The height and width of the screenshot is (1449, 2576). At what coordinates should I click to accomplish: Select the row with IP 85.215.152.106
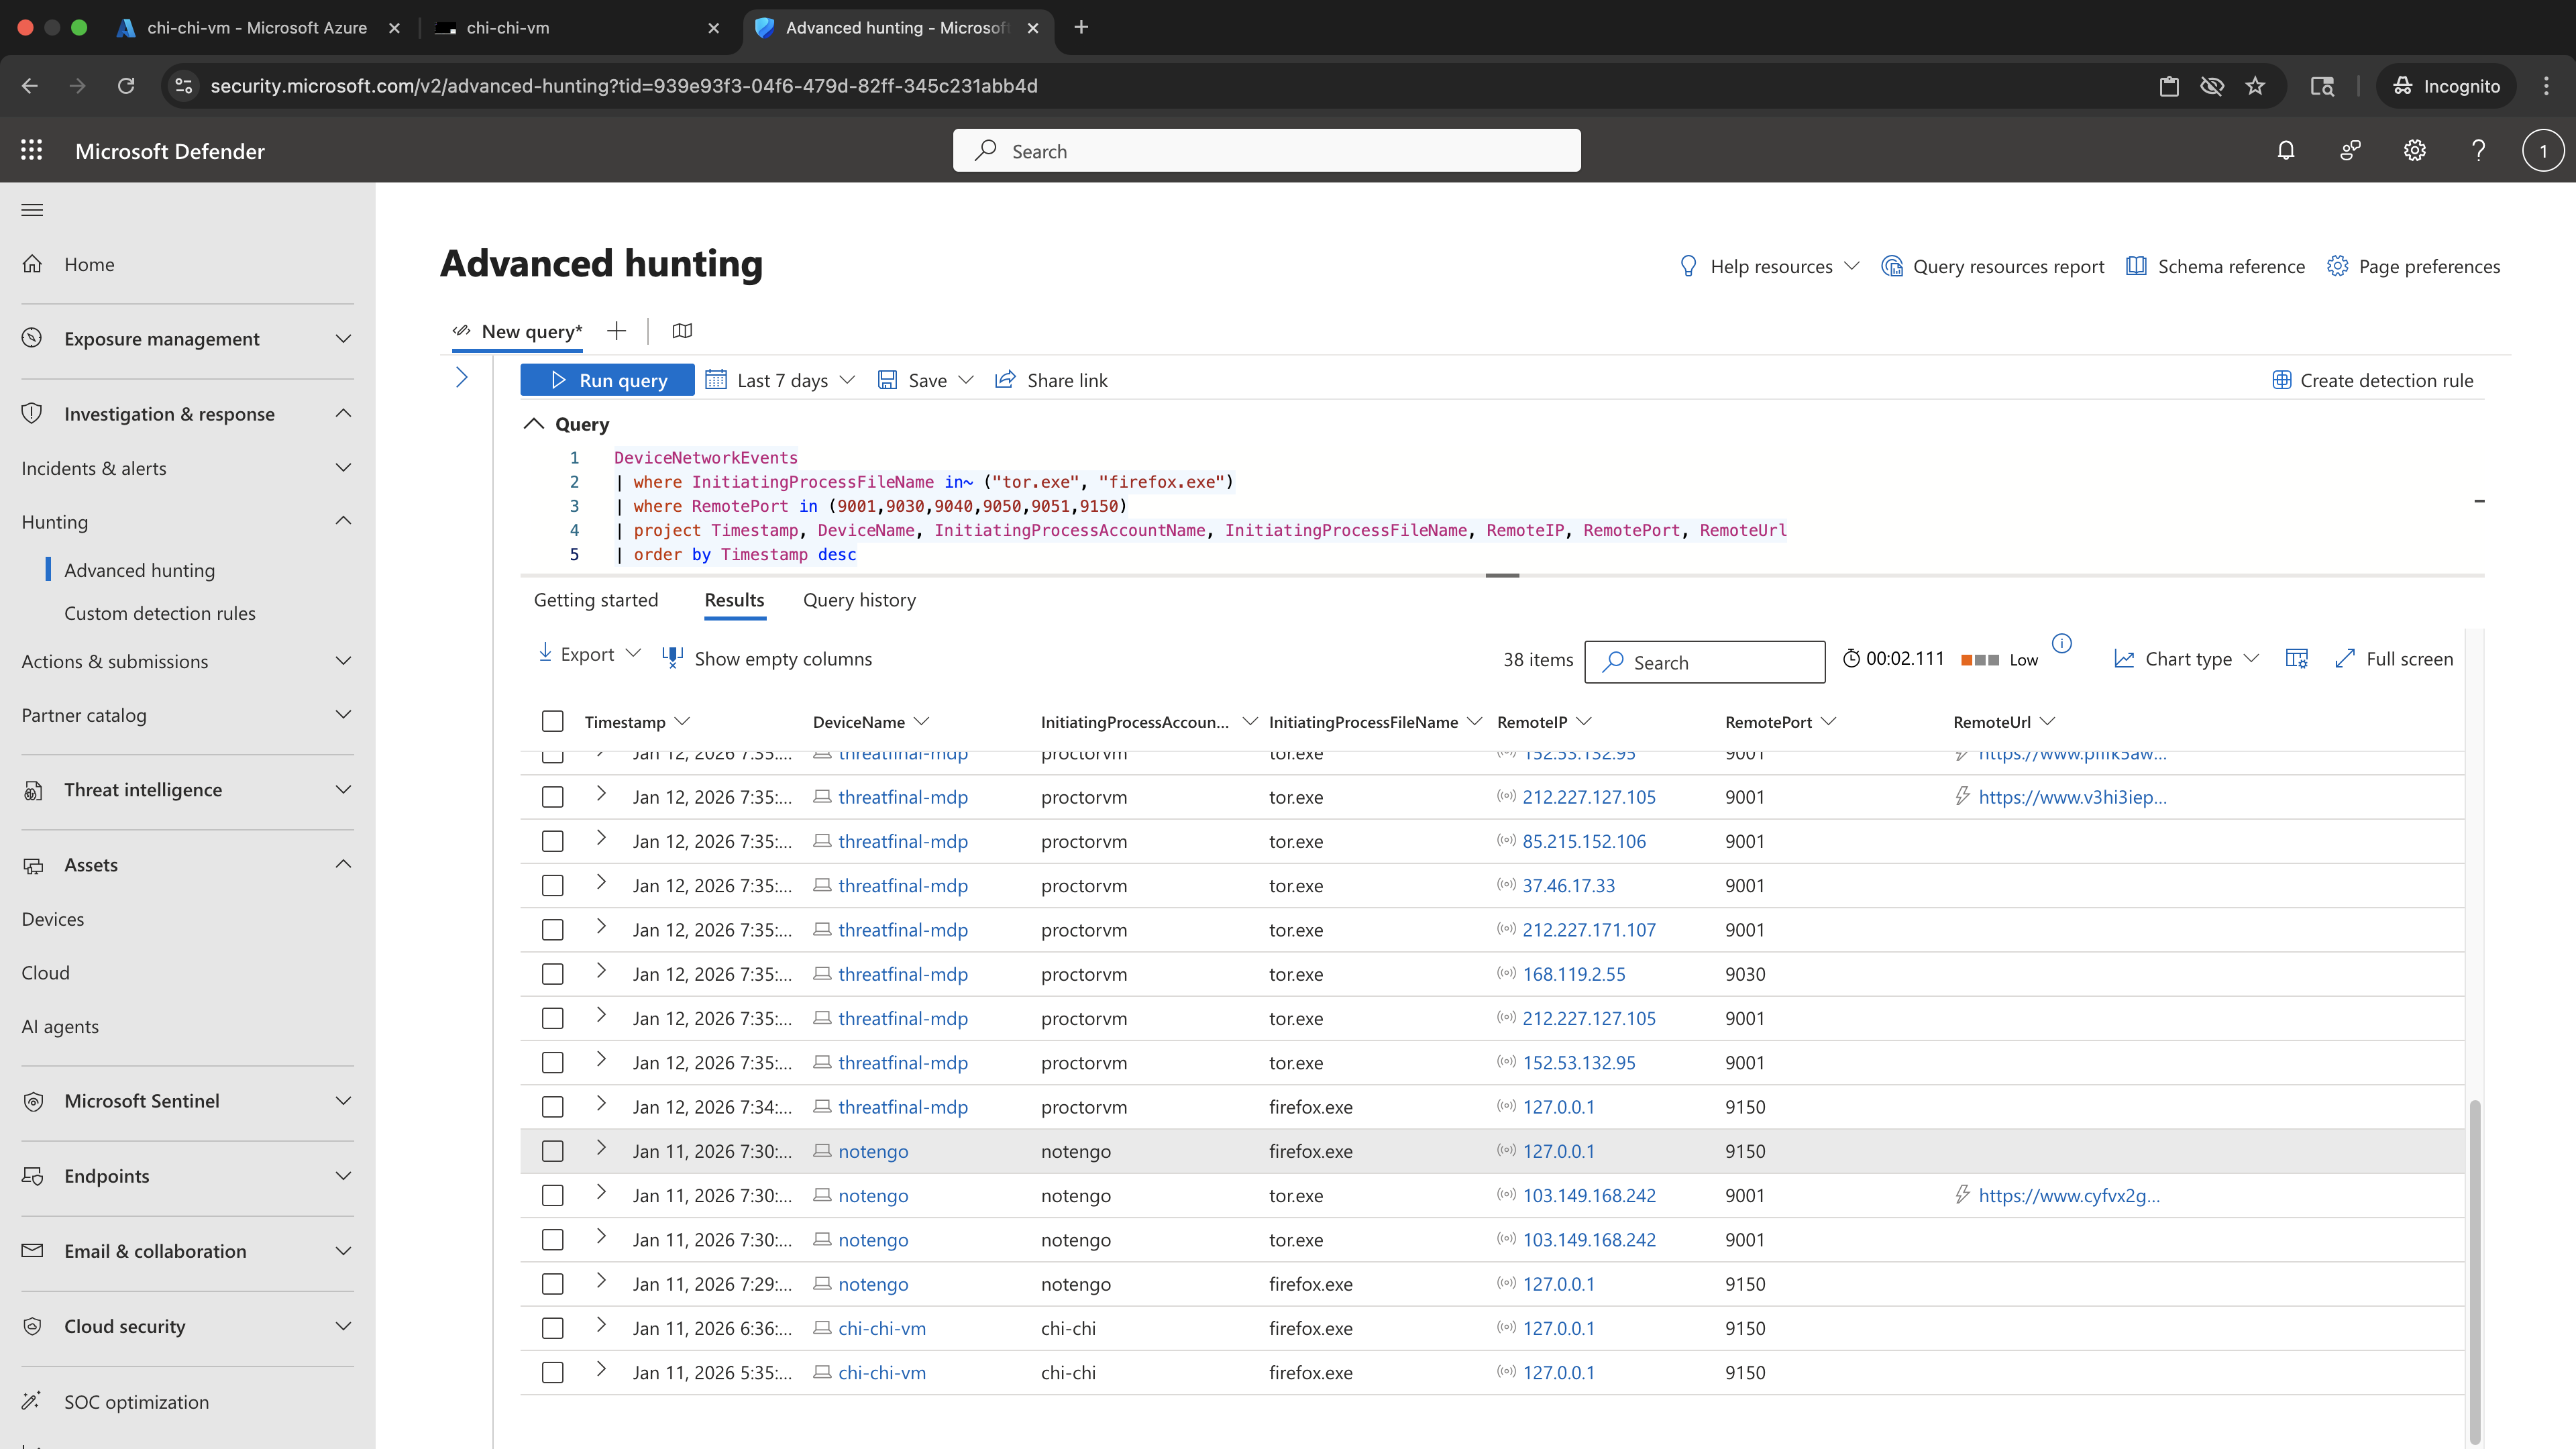[x=553, y=841]
